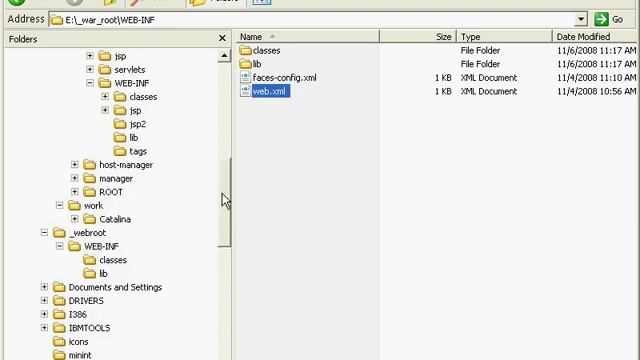The height and width of the screenshot is (360, 640).
Task: Click XML Document type in web.xml row
Action: [489, 91]
